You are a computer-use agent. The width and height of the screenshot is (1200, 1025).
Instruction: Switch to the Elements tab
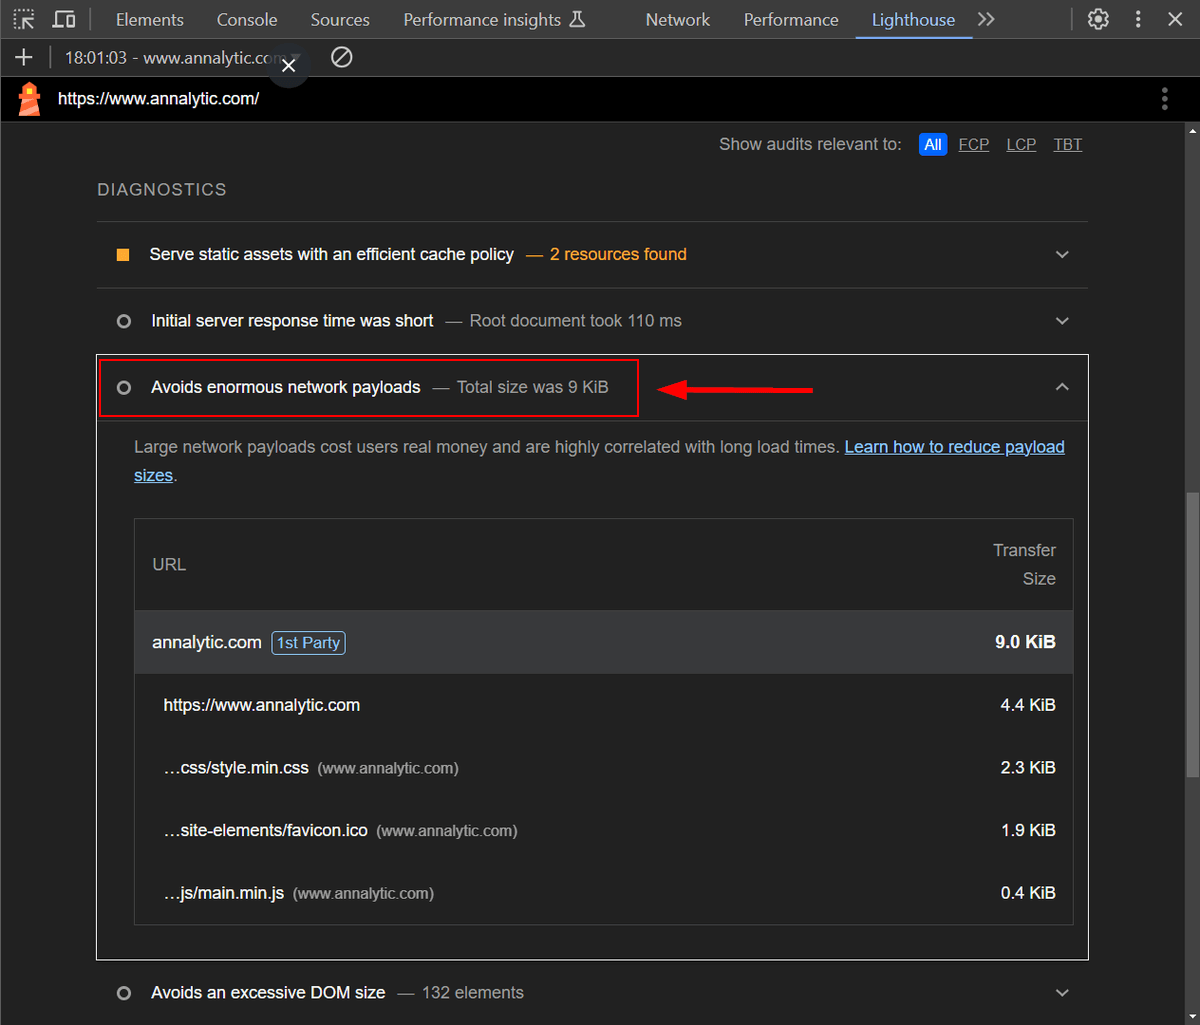point(150,19)
